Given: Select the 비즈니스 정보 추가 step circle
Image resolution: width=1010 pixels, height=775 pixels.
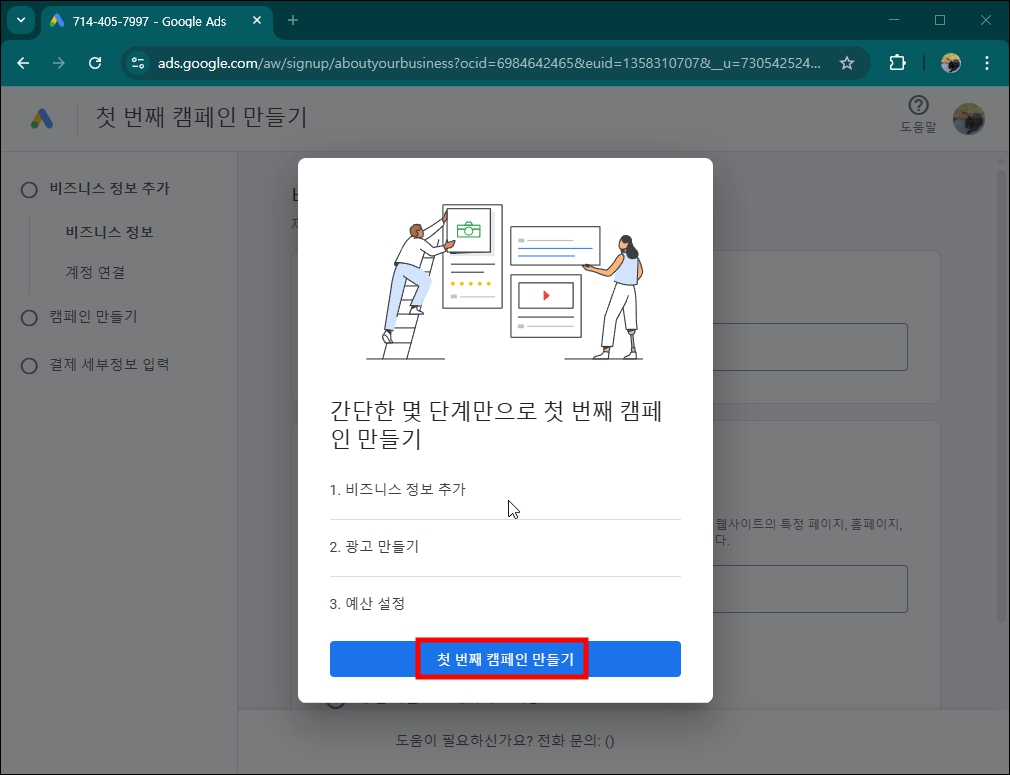Looking at the screenshot, I should click(x=29, y=188).
